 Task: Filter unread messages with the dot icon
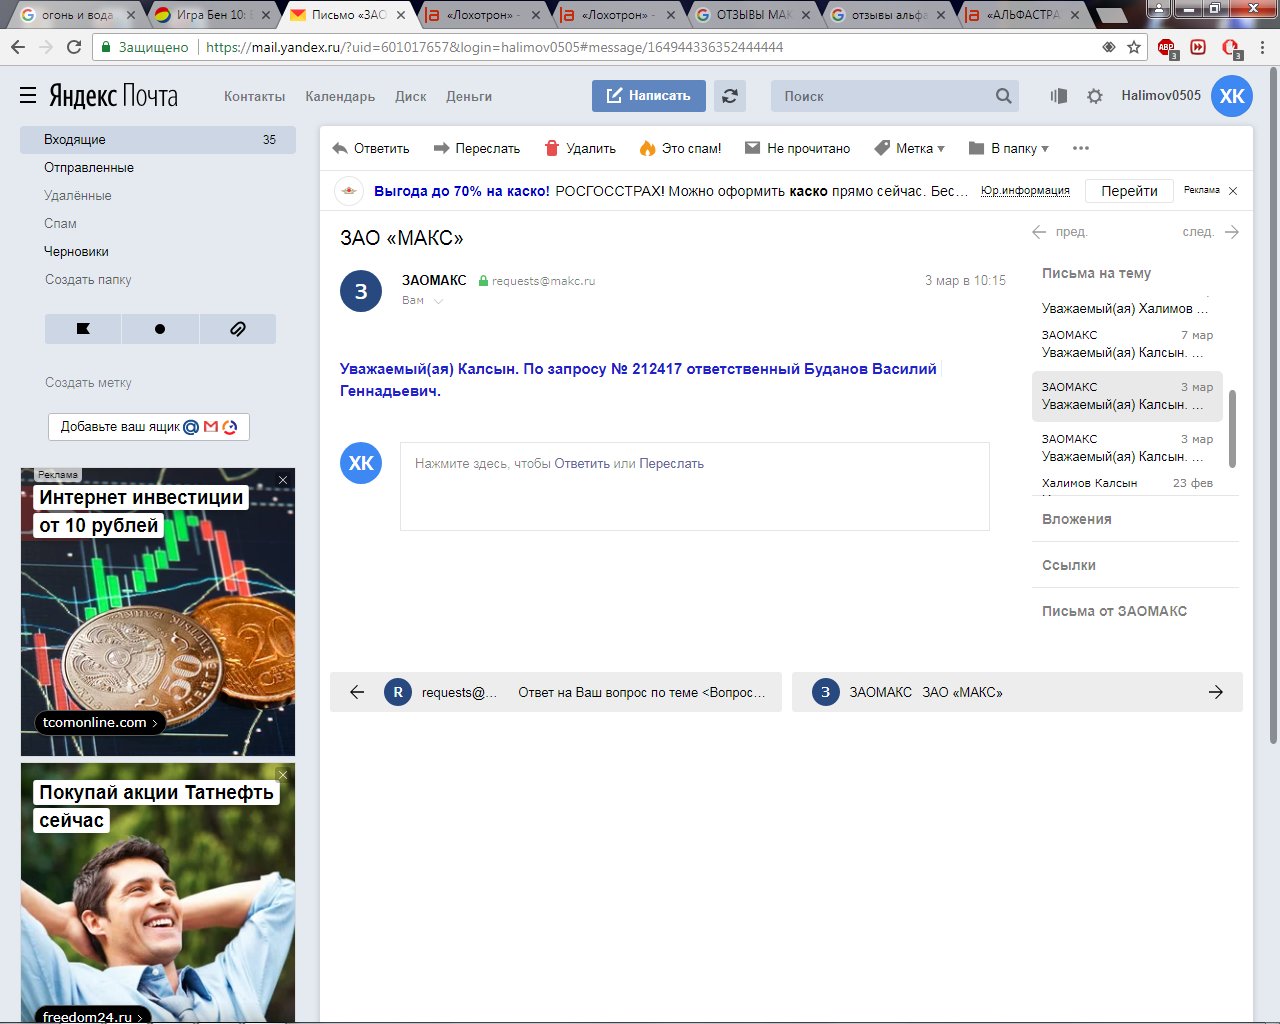coord(160,328)
